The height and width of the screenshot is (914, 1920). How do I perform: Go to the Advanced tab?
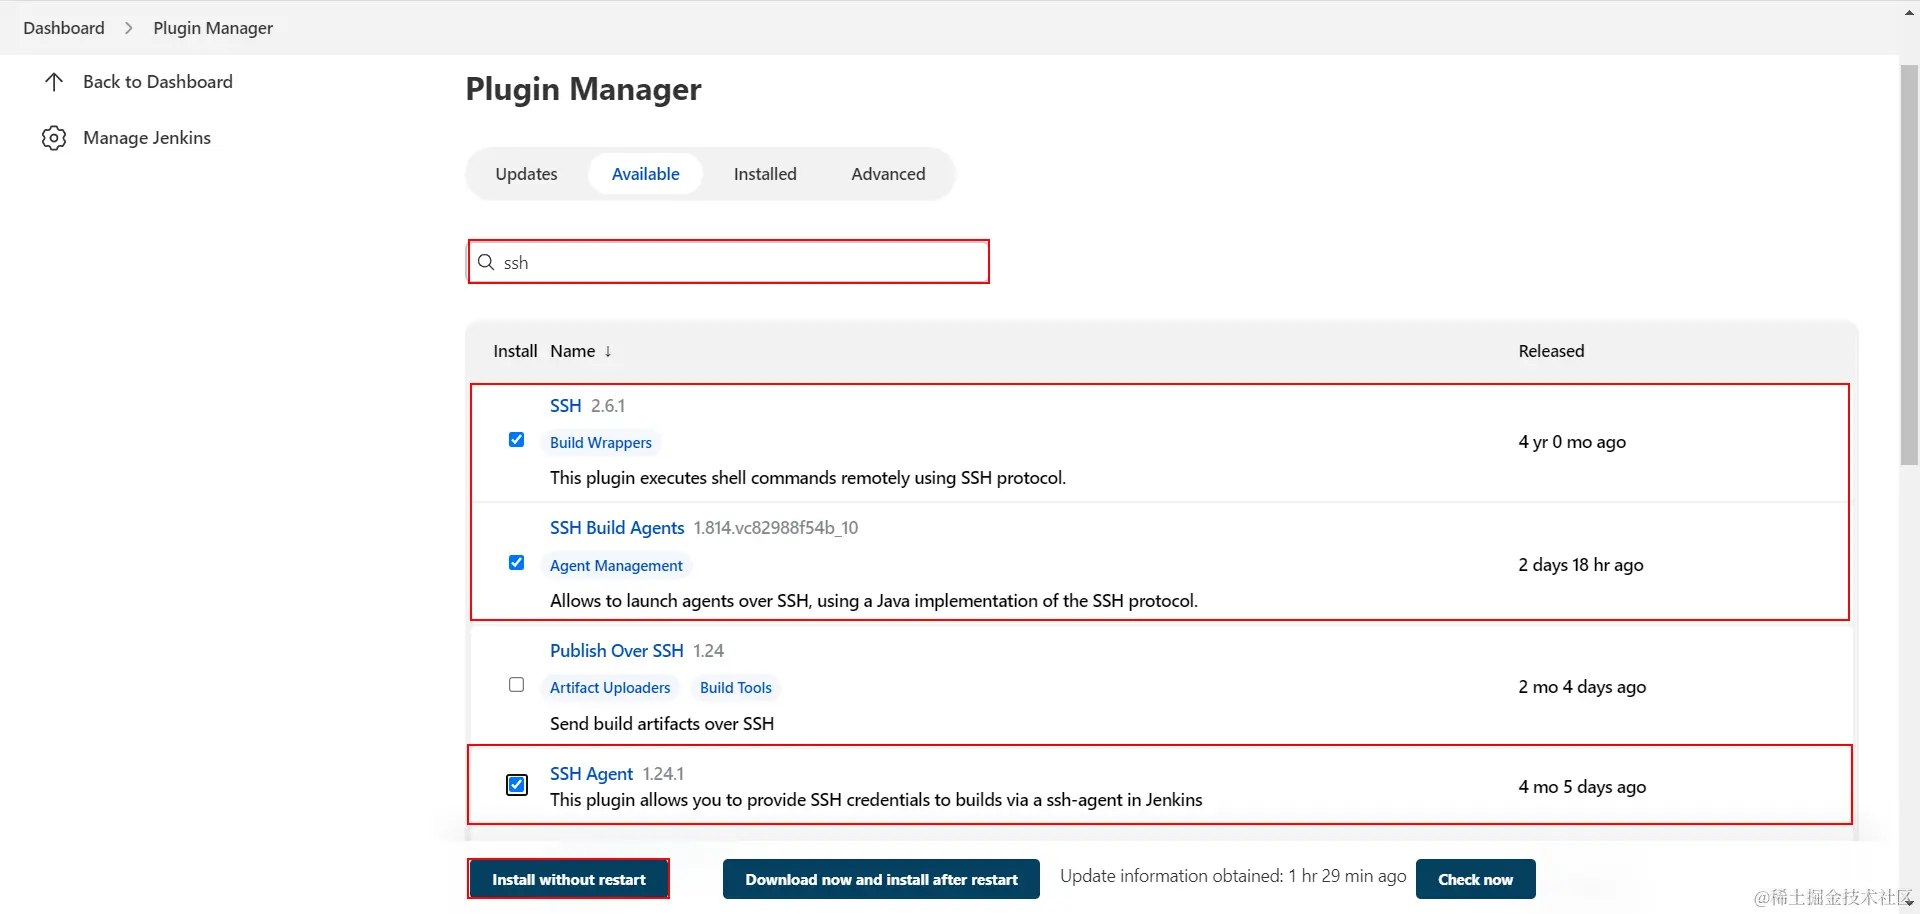(888, 174)
